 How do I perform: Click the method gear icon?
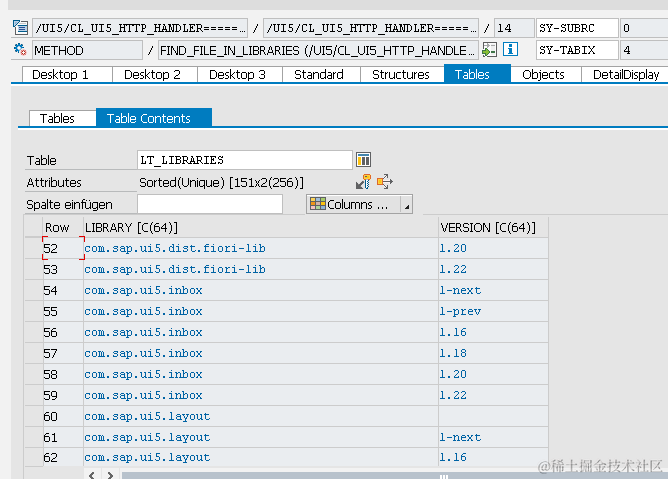(x=20, y=49)
